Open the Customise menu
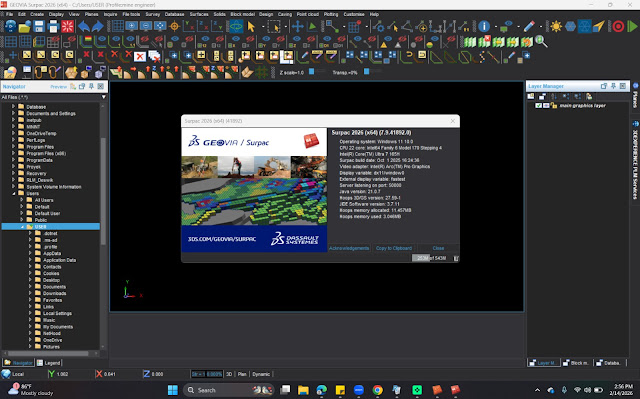Viewport: 640px width, 399px height. pos(354,14)
